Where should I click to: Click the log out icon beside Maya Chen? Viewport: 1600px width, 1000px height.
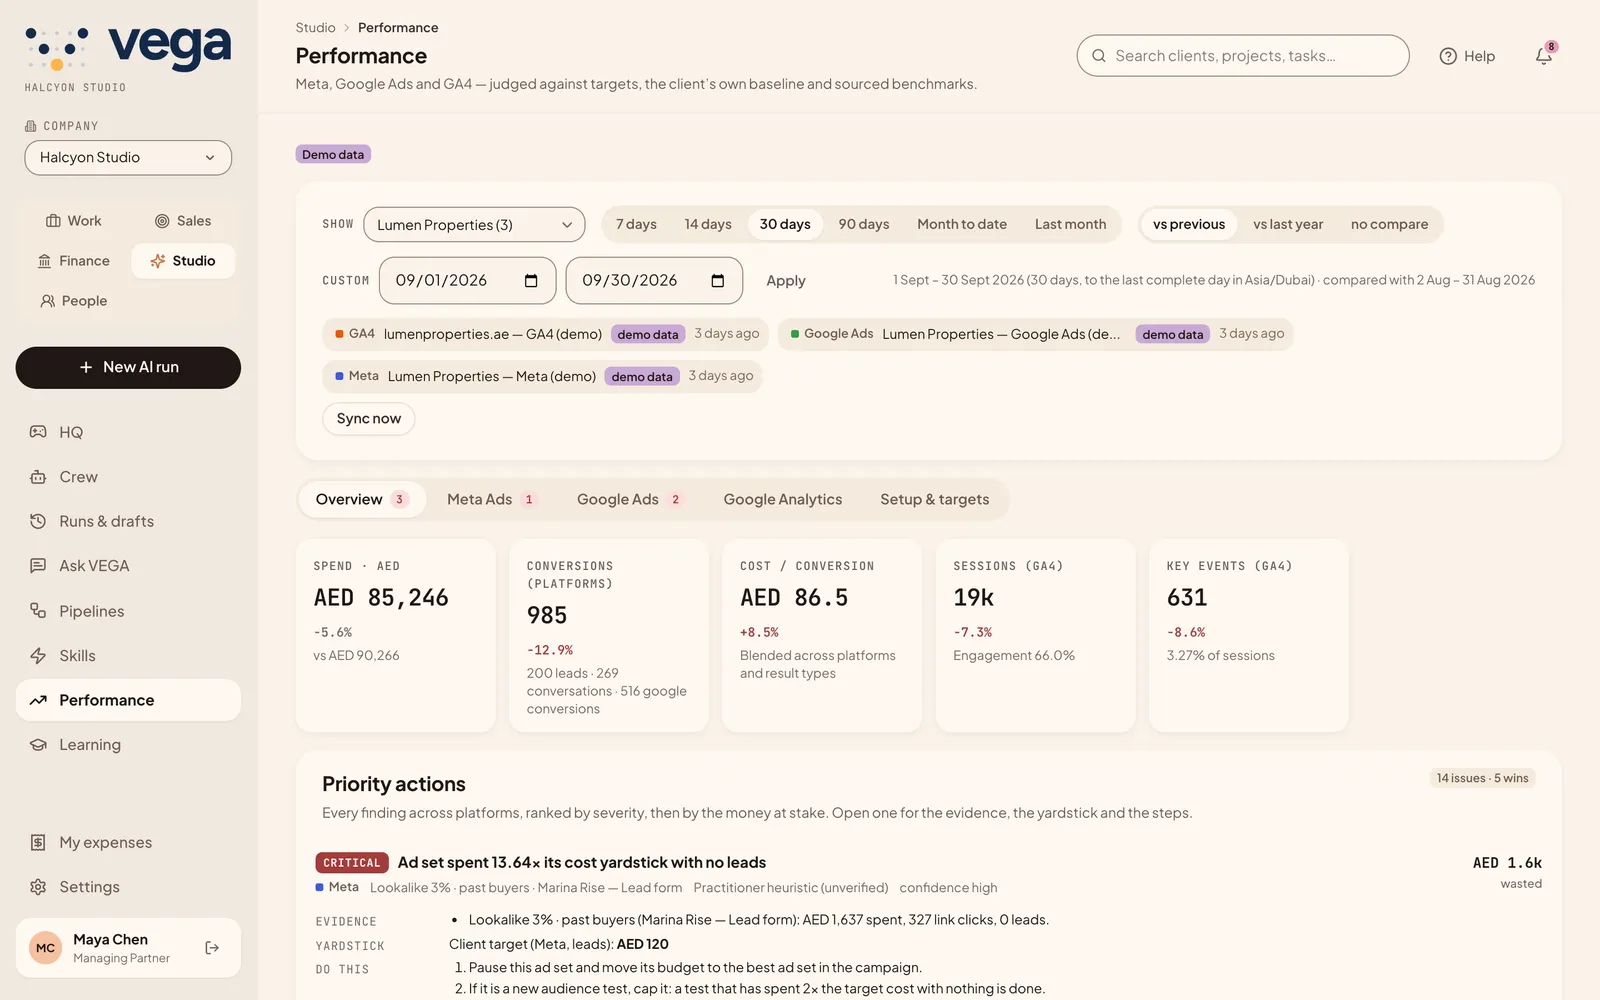[212, 948]
